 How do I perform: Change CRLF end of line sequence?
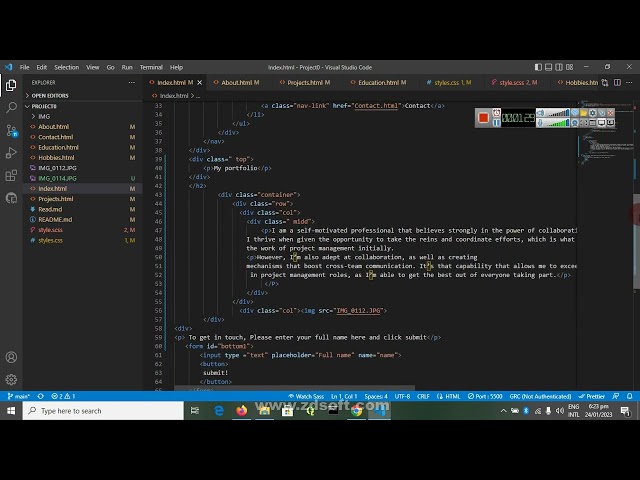[x=423, y=396]
